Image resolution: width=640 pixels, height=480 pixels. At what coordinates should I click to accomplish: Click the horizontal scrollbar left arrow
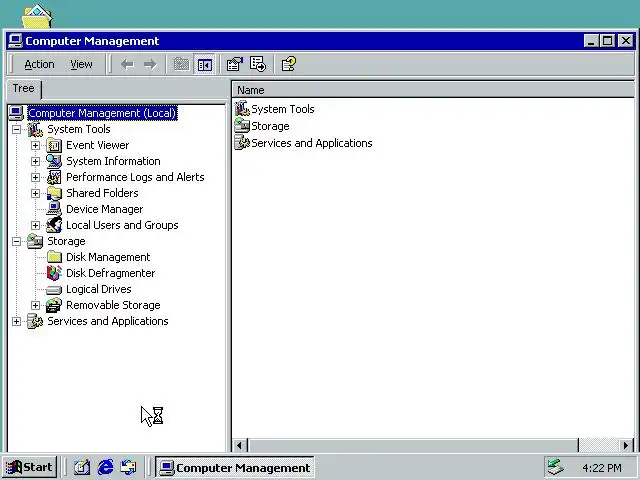tap(240, 445)
